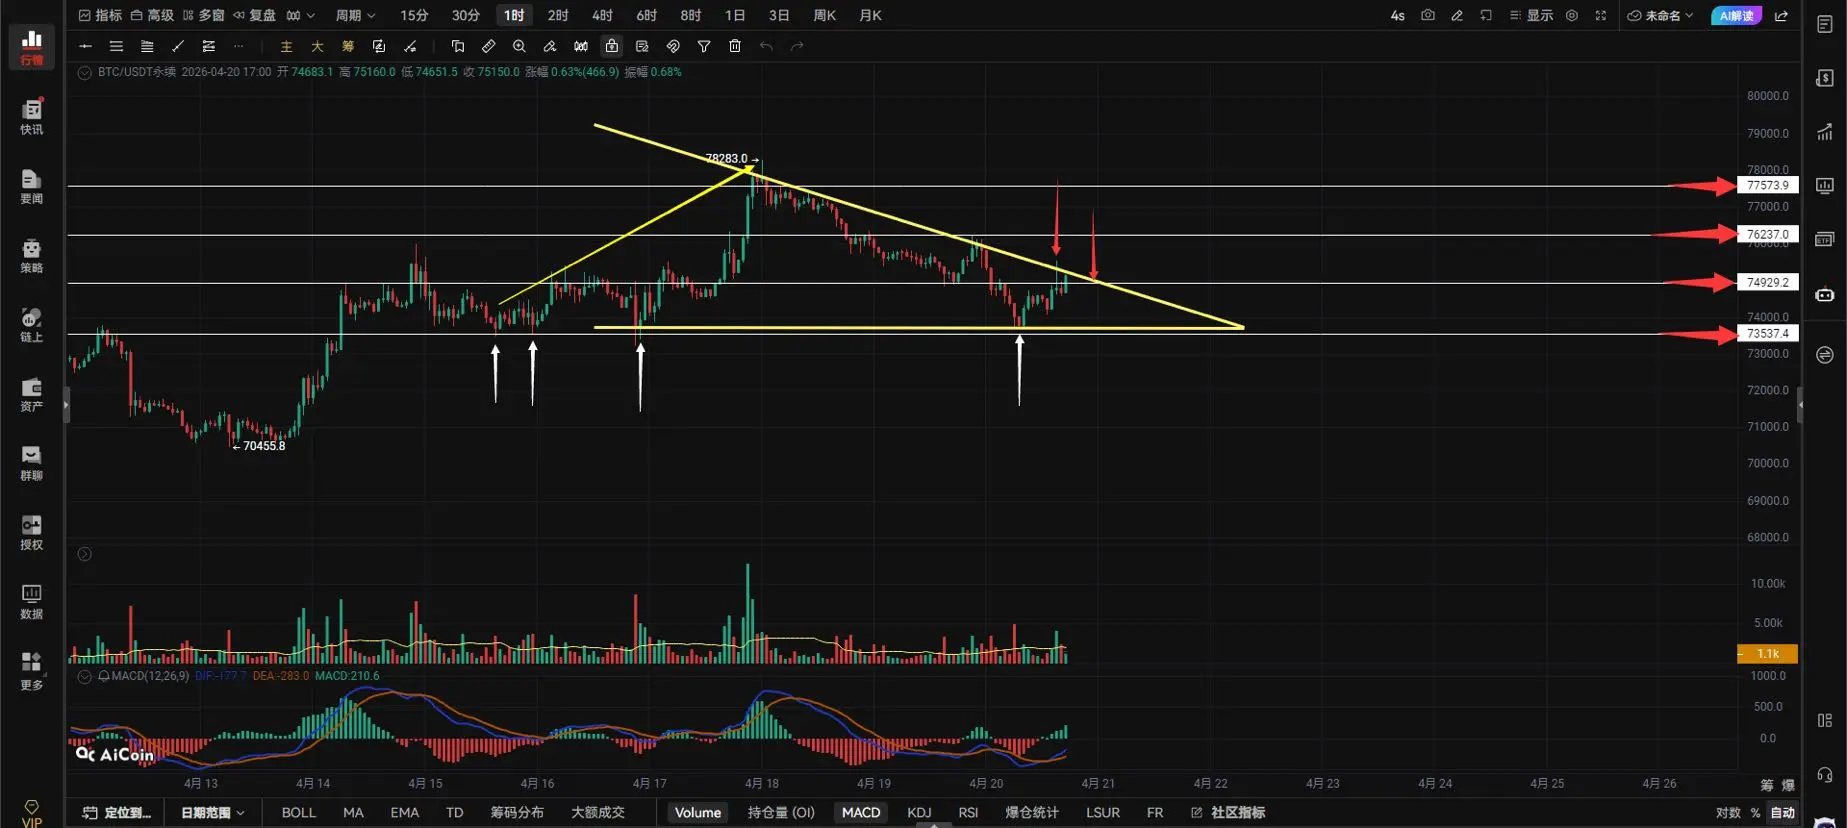
Task: Add the KDJ indicator
Action: (919, 813)
